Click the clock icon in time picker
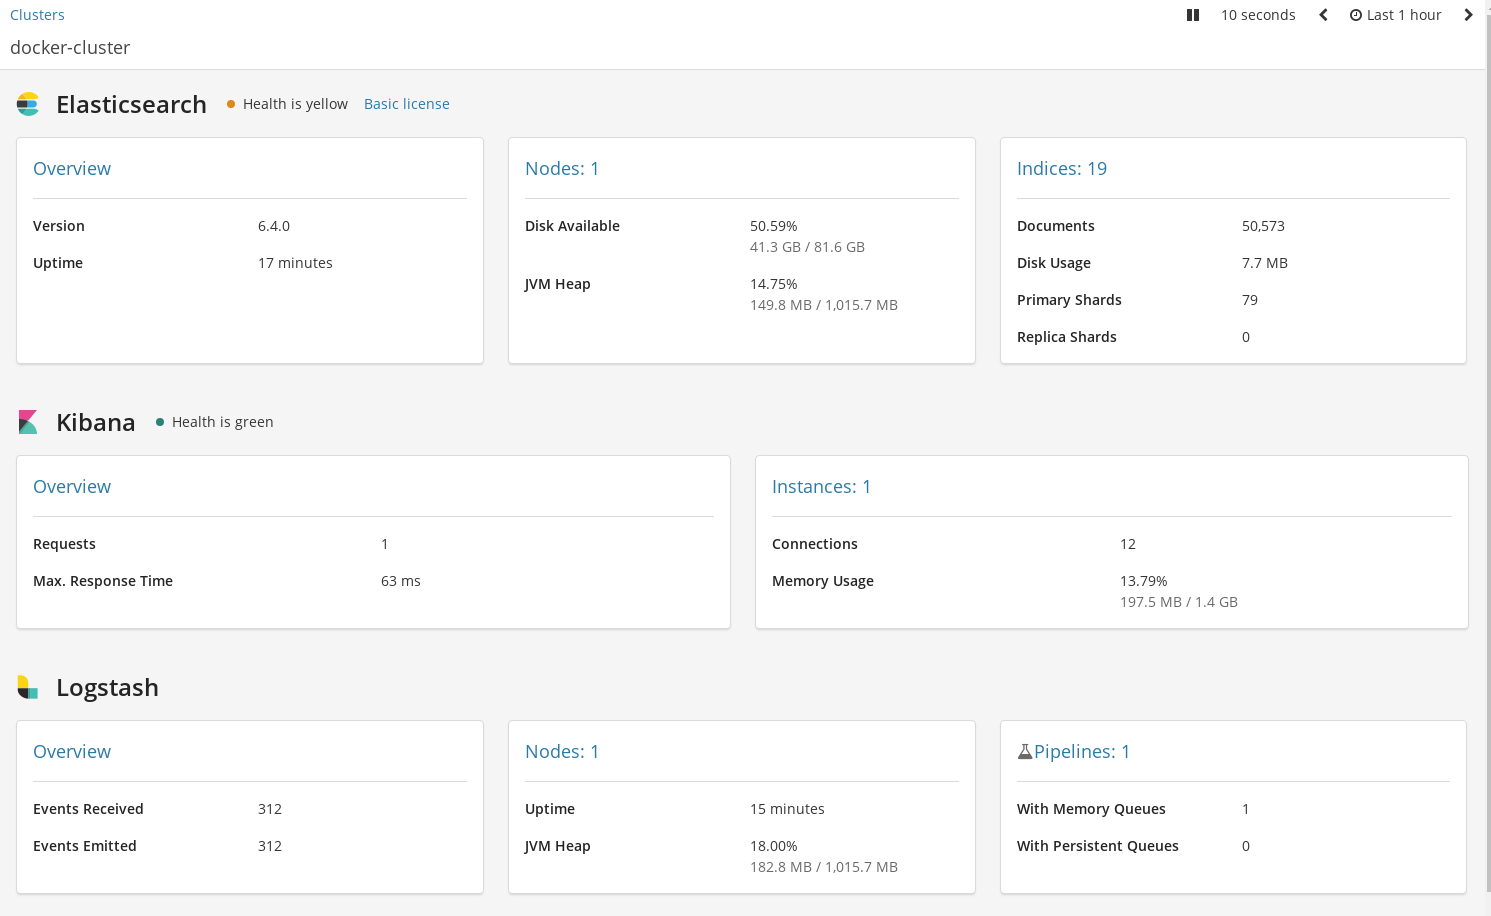The height and width of the screenshot is (916, 1491). [x=1356, y=15]
